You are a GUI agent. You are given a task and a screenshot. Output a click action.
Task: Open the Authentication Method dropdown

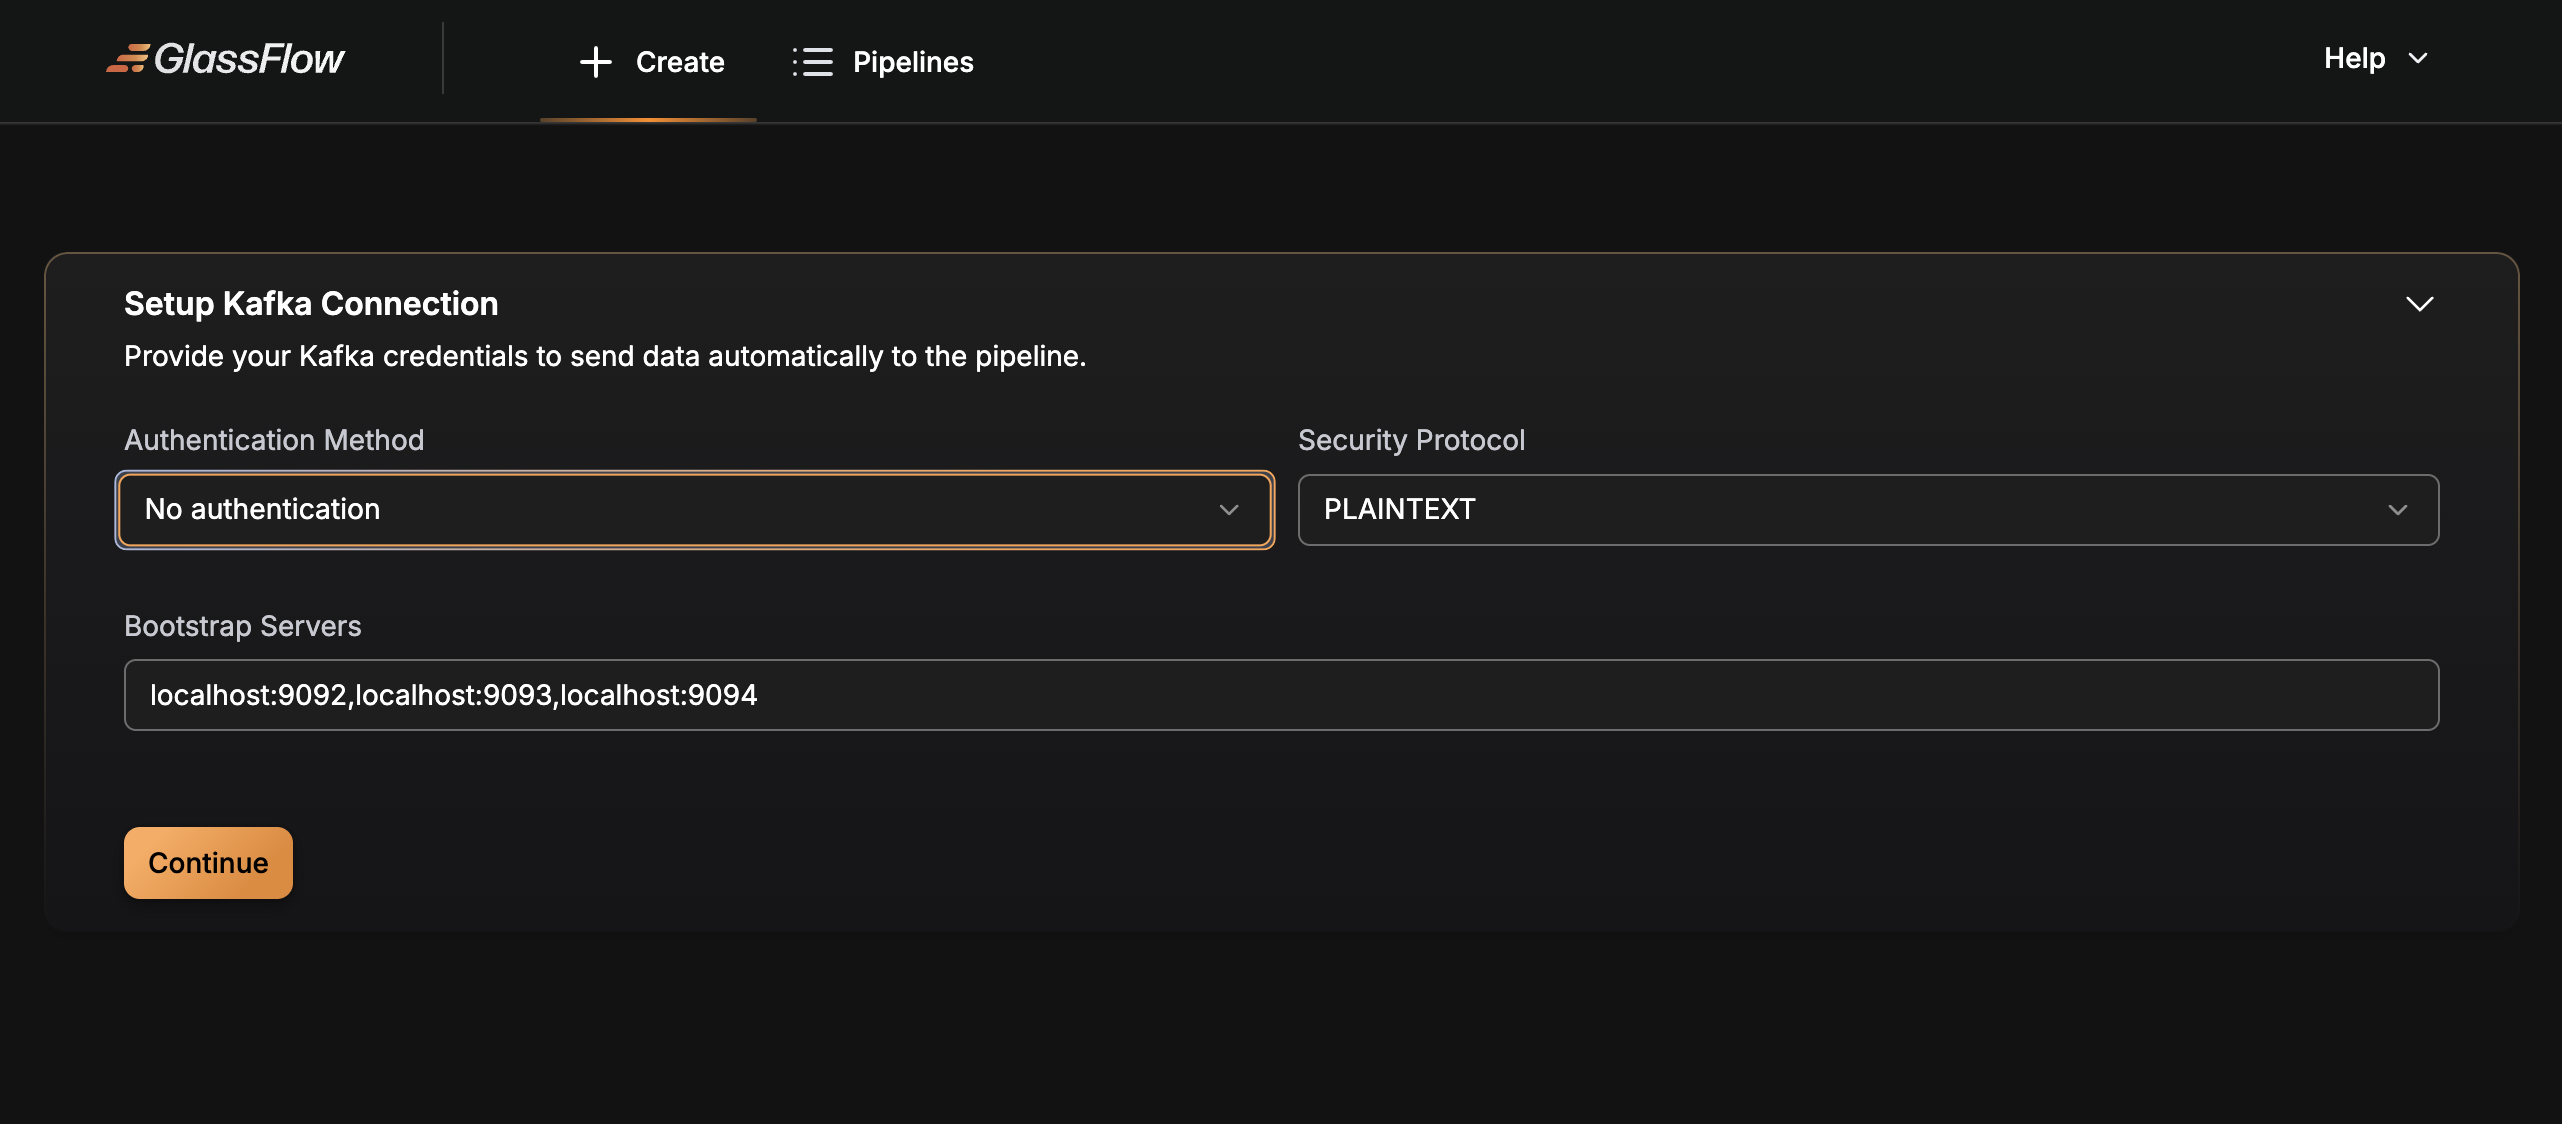coord(694,510)
